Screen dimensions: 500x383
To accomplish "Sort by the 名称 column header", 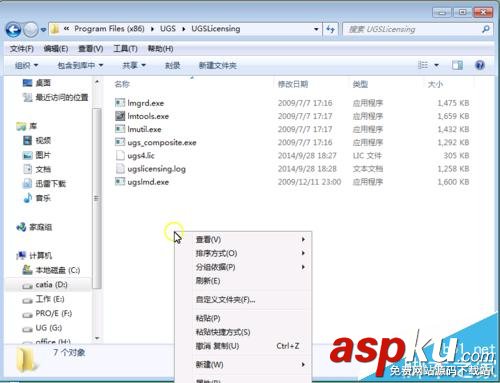I will [x=122, y=84].
